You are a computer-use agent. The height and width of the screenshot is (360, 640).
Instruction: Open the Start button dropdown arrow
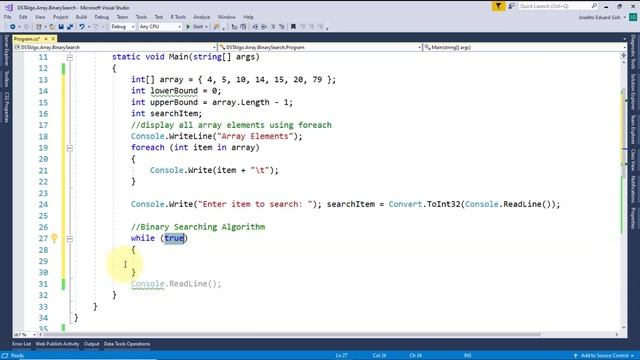point(207,27)
